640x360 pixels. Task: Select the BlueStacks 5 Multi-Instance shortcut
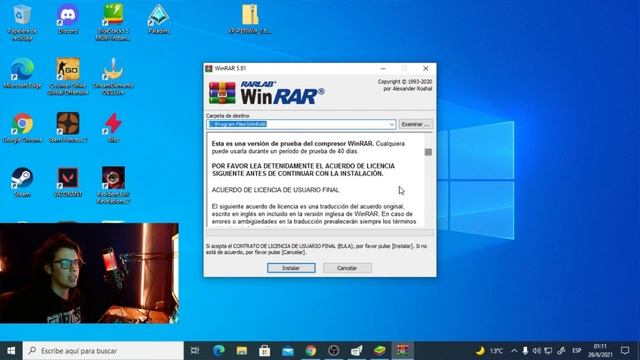[x=113, y=22]
